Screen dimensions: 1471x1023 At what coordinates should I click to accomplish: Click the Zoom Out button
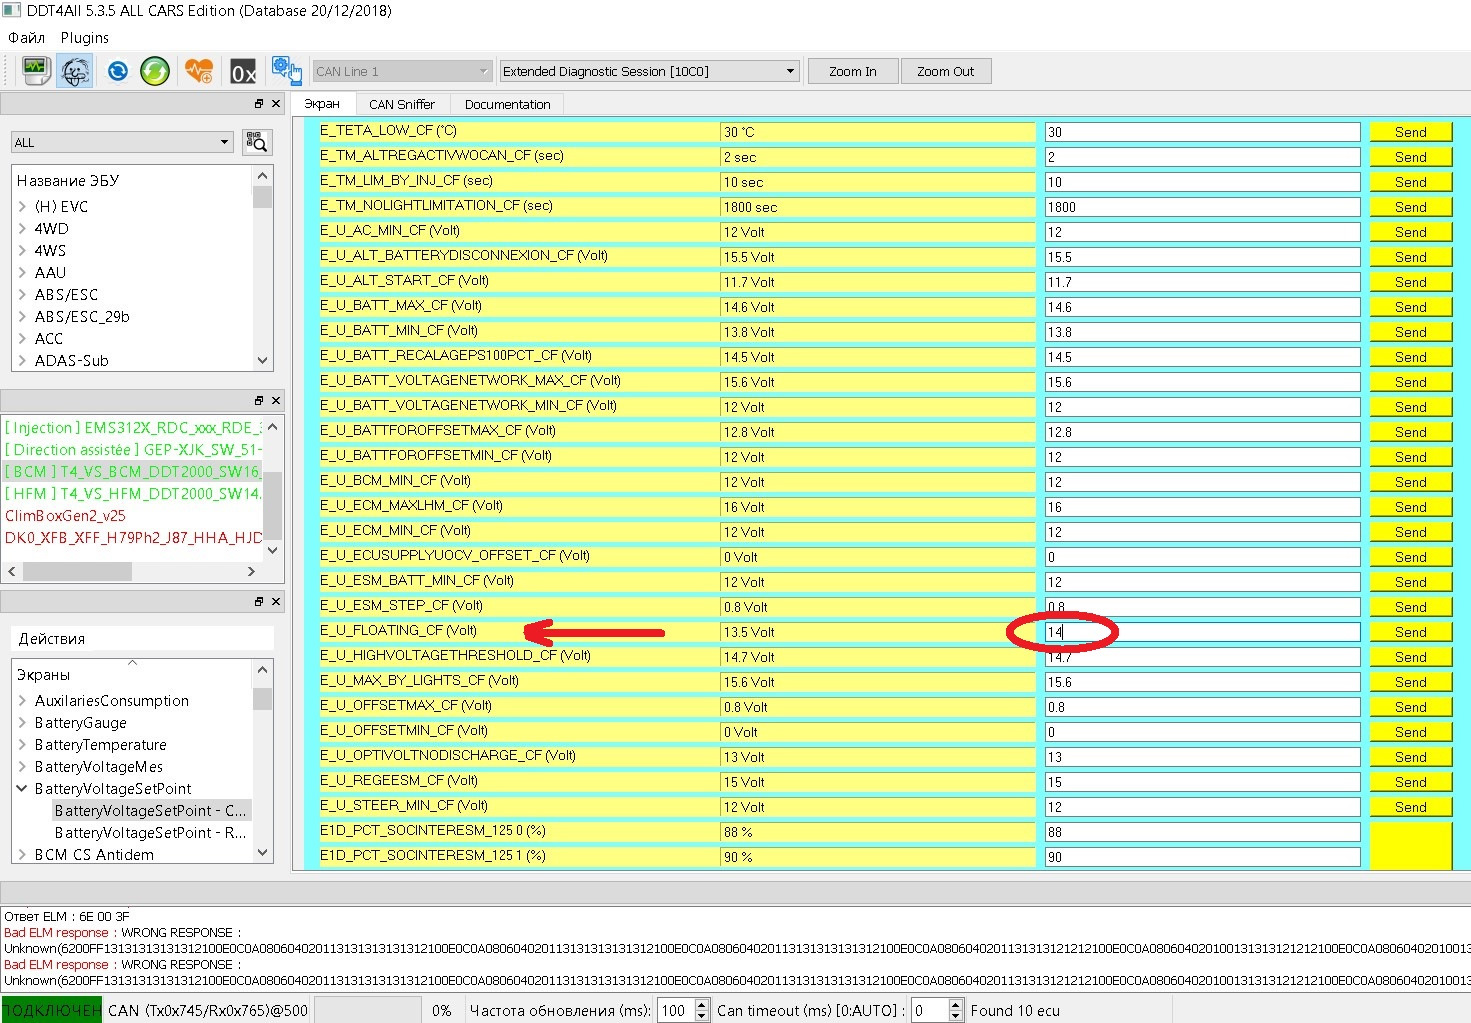(x=946, y=71)
